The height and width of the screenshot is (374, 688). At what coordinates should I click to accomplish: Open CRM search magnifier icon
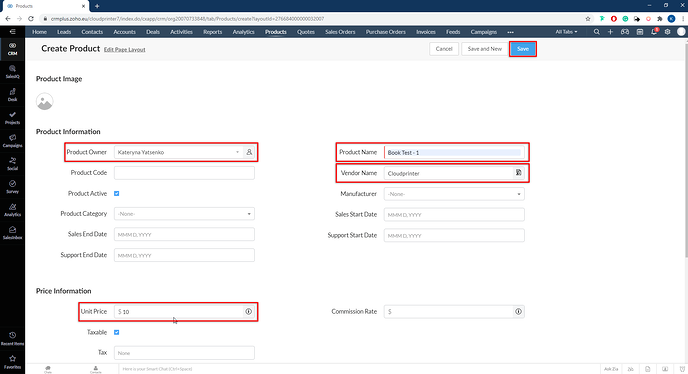596,32
